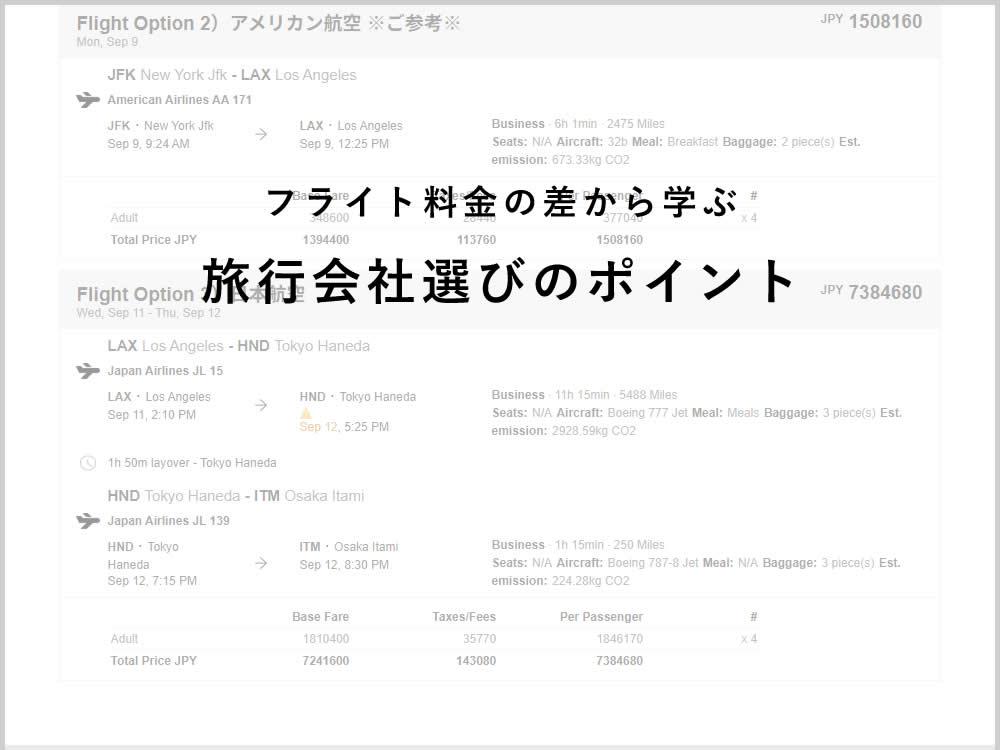Click arrival time 'Sep 12, 8:30 PM'
The height and width of the screenshot is (750, 1000).
[344, 564]
